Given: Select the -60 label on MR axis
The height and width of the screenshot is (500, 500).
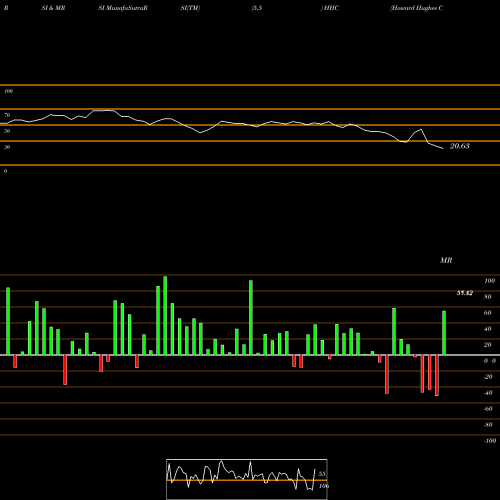Looking at the screenshot, I should (x=488, y=409).
